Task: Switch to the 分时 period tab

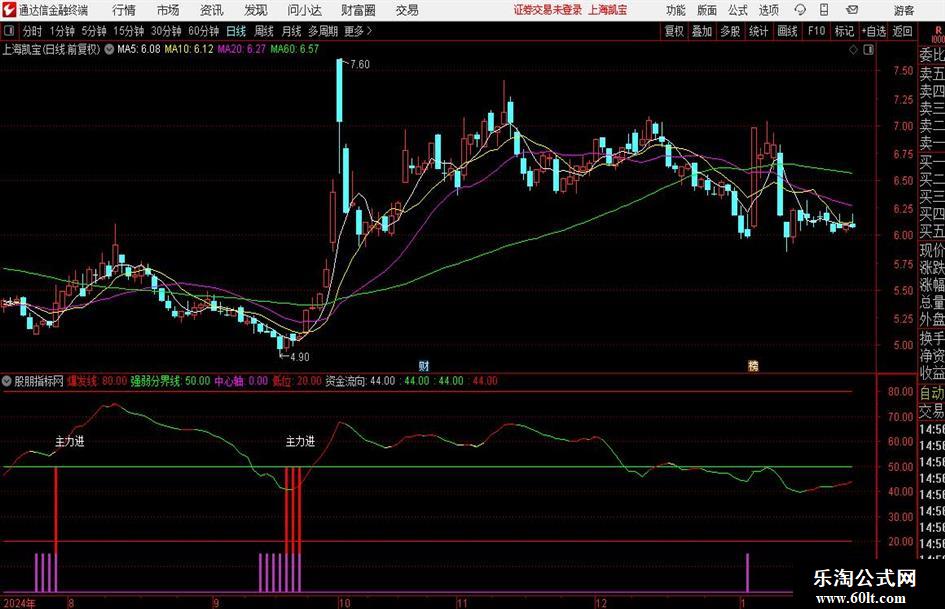Action: (x=32, y=31)
